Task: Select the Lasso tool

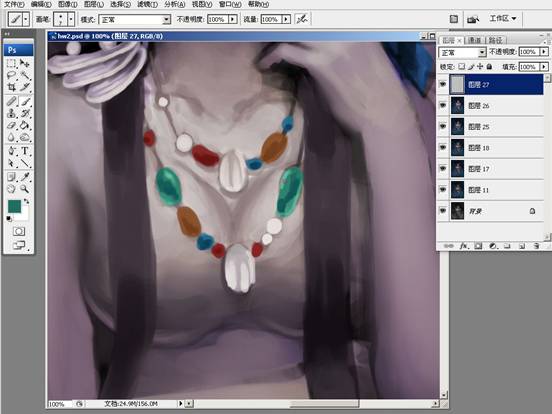Action: coord(11,75)
